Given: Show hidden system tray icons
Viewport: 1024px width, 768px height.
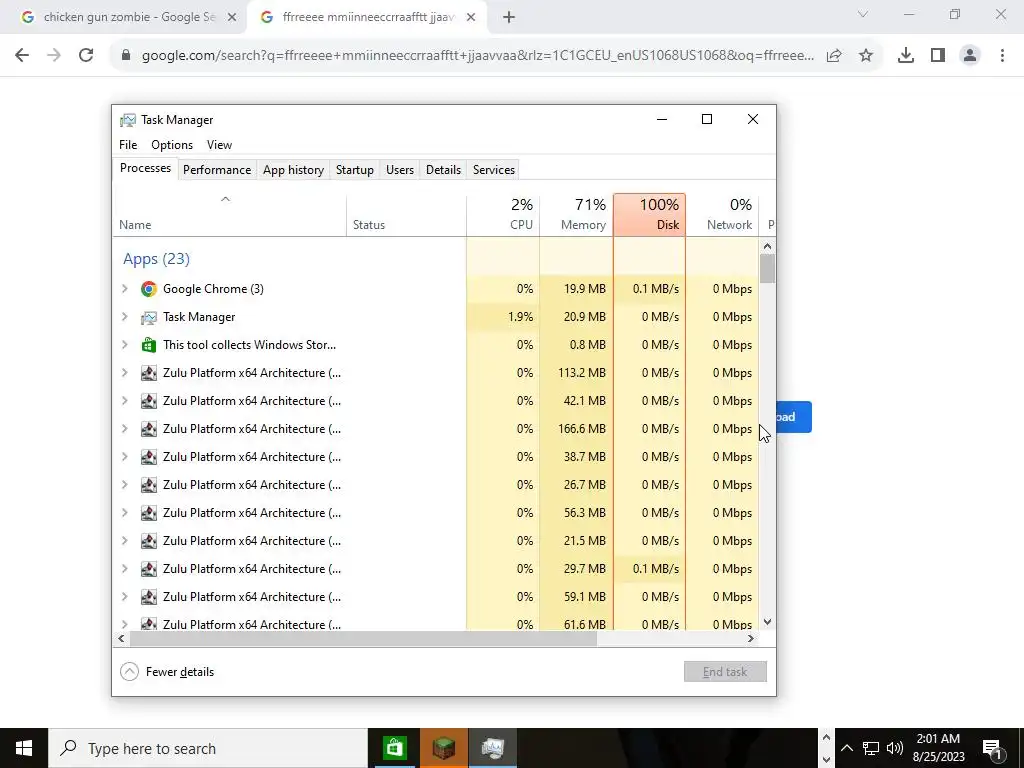Looking at the screenshot, I should click(x=846, y=748).
